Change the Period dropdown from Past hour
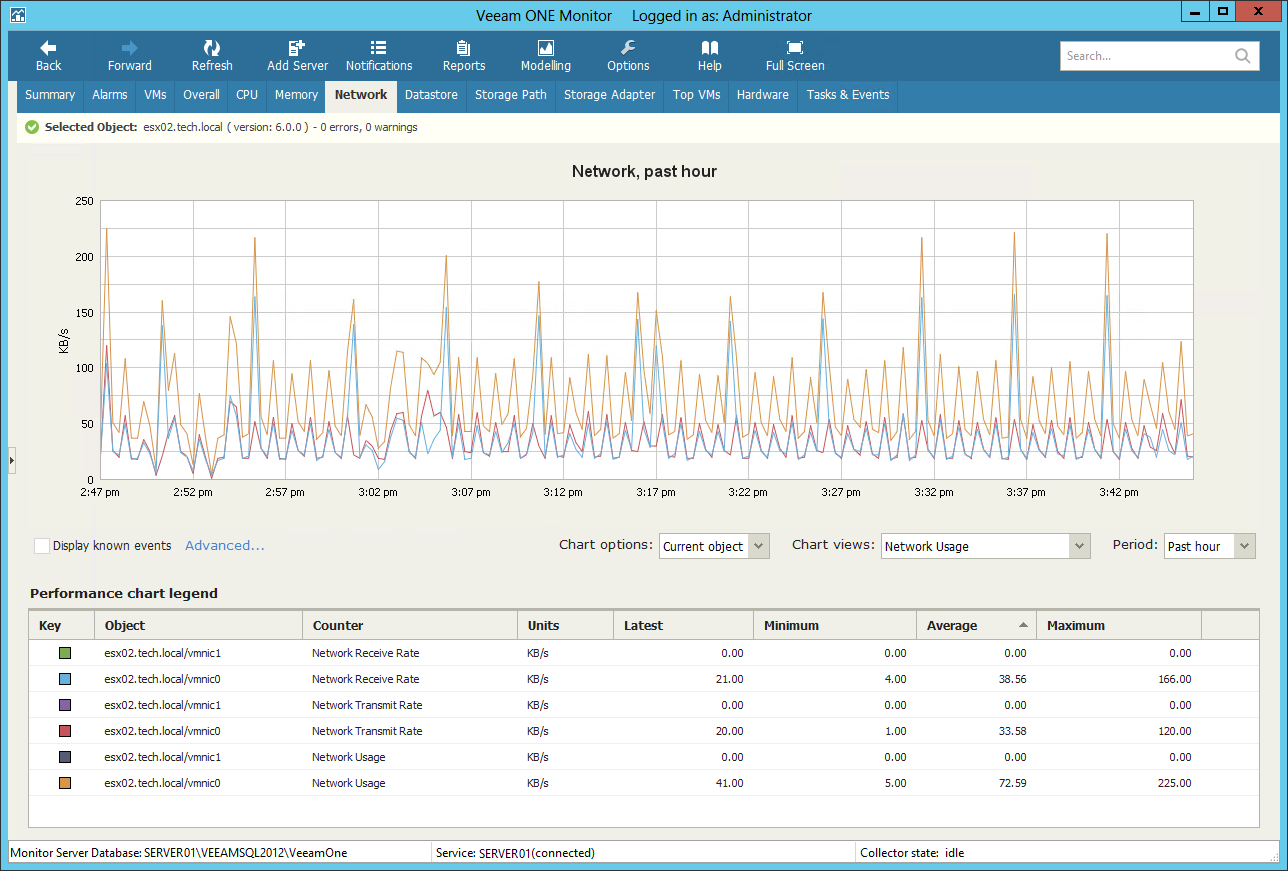 coord(1244,546)
